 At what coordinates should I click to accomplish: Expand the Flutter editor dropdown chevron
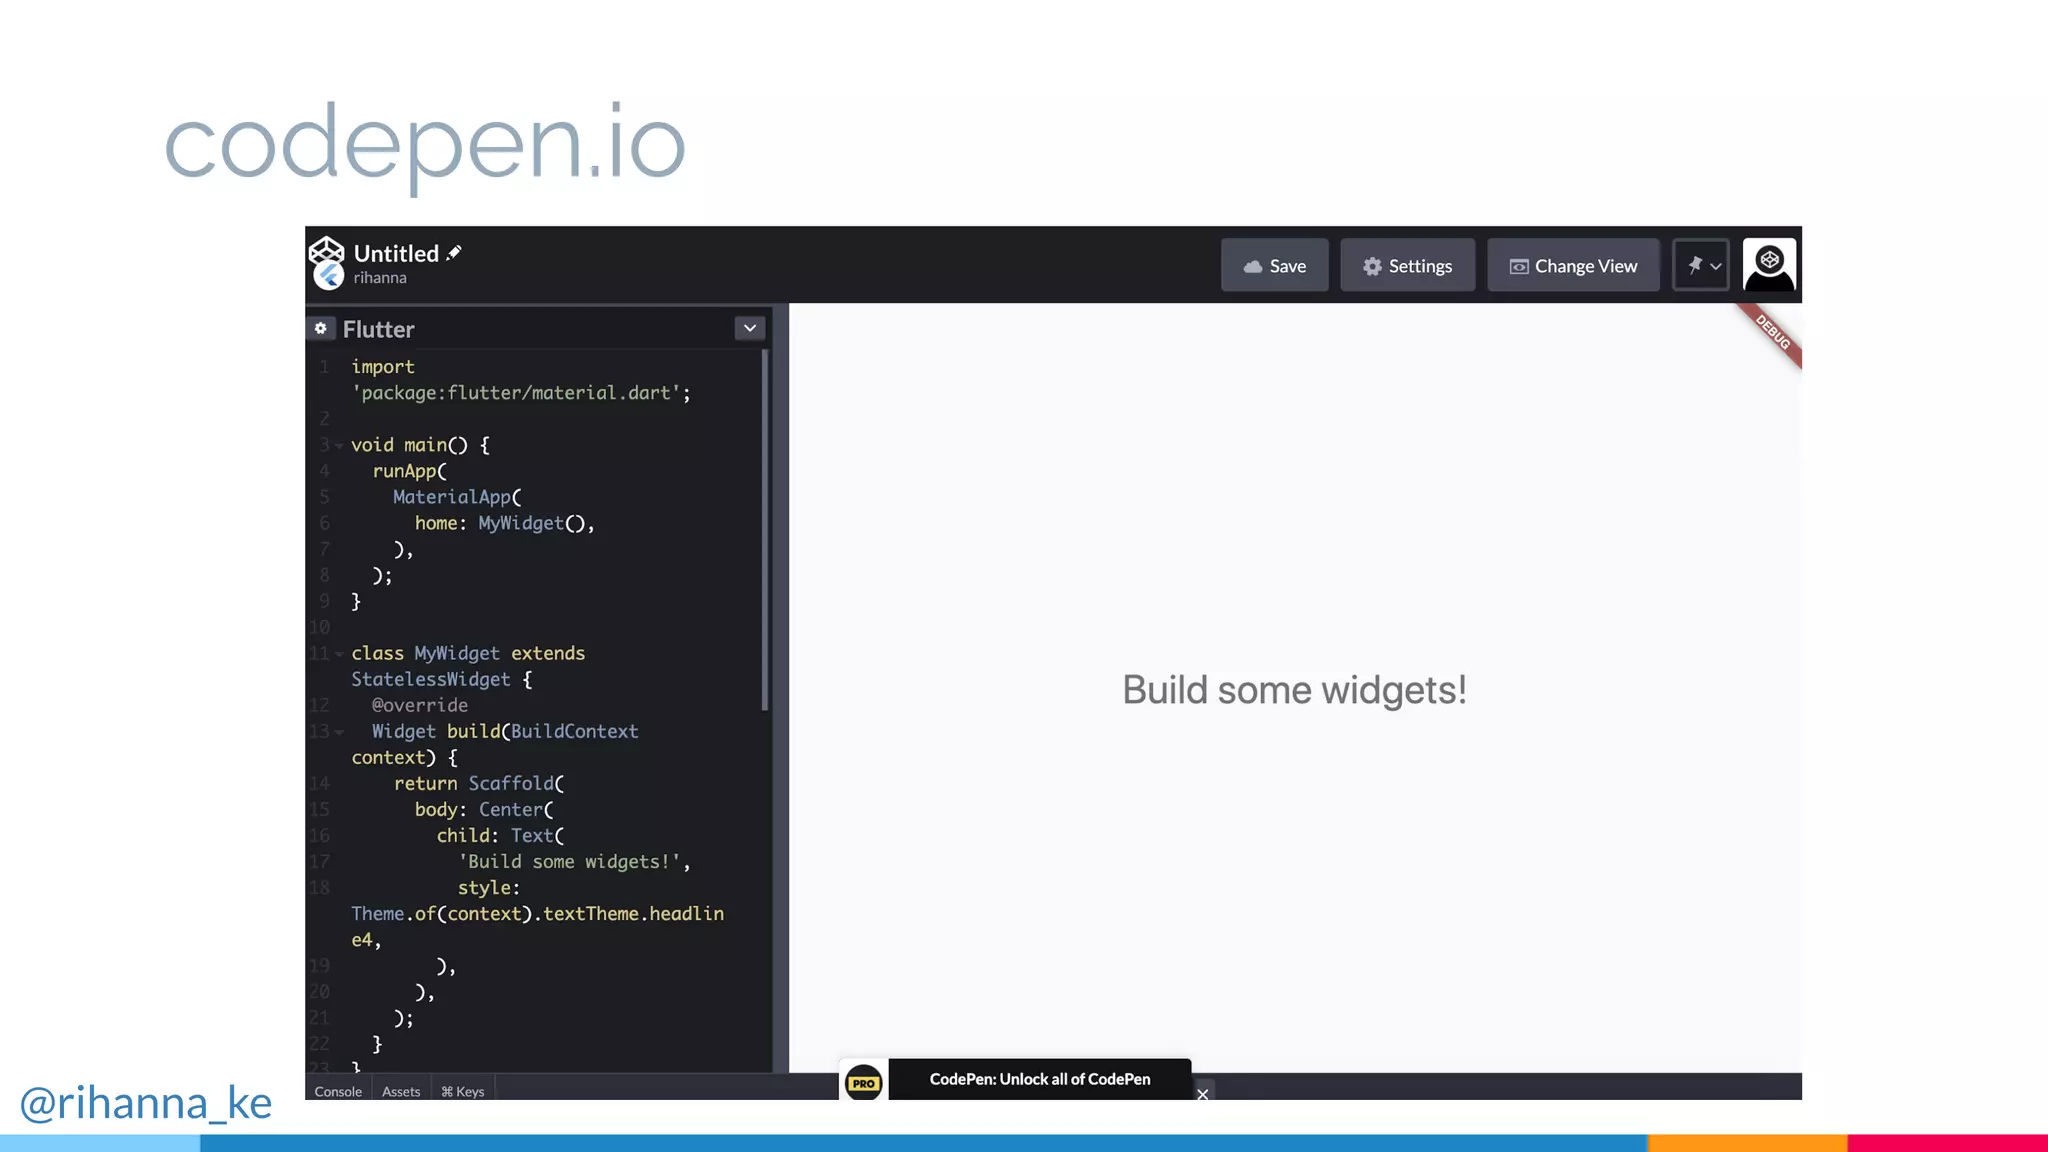(x=749, y=328)
